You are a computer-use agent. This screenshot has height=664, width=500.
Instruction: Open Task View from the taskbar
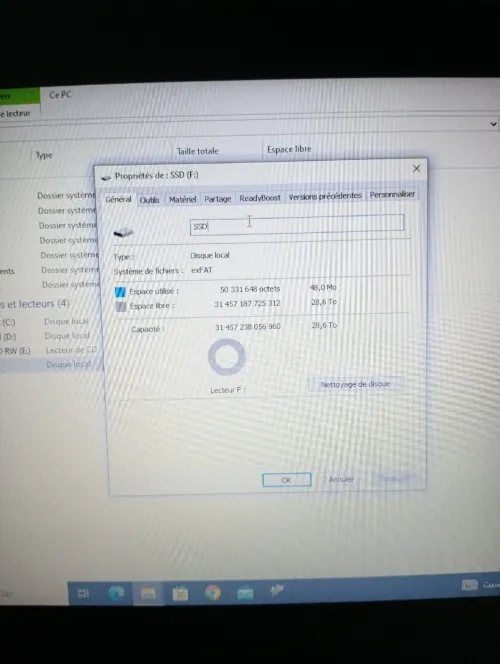pos(83,593)
